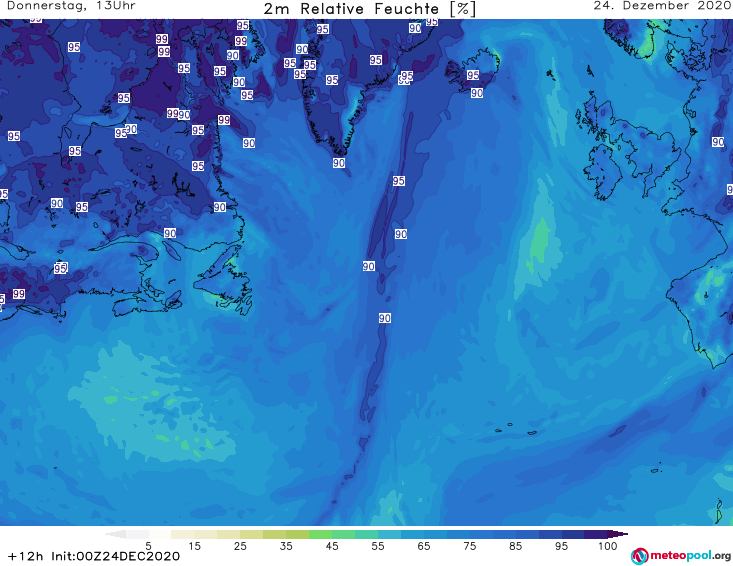Viewport: 733px width, 566px height.
Task: Click the 'Donnerstag, 13Uhr' time label
Action: [71, 6]
